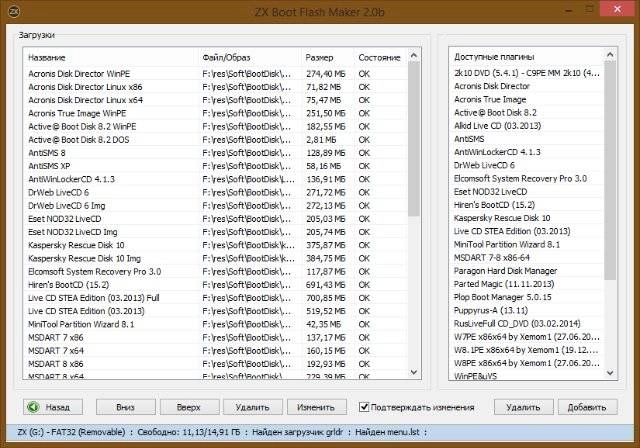Select 2k10 DVD (5.4.1) plugin

point(527,73)
